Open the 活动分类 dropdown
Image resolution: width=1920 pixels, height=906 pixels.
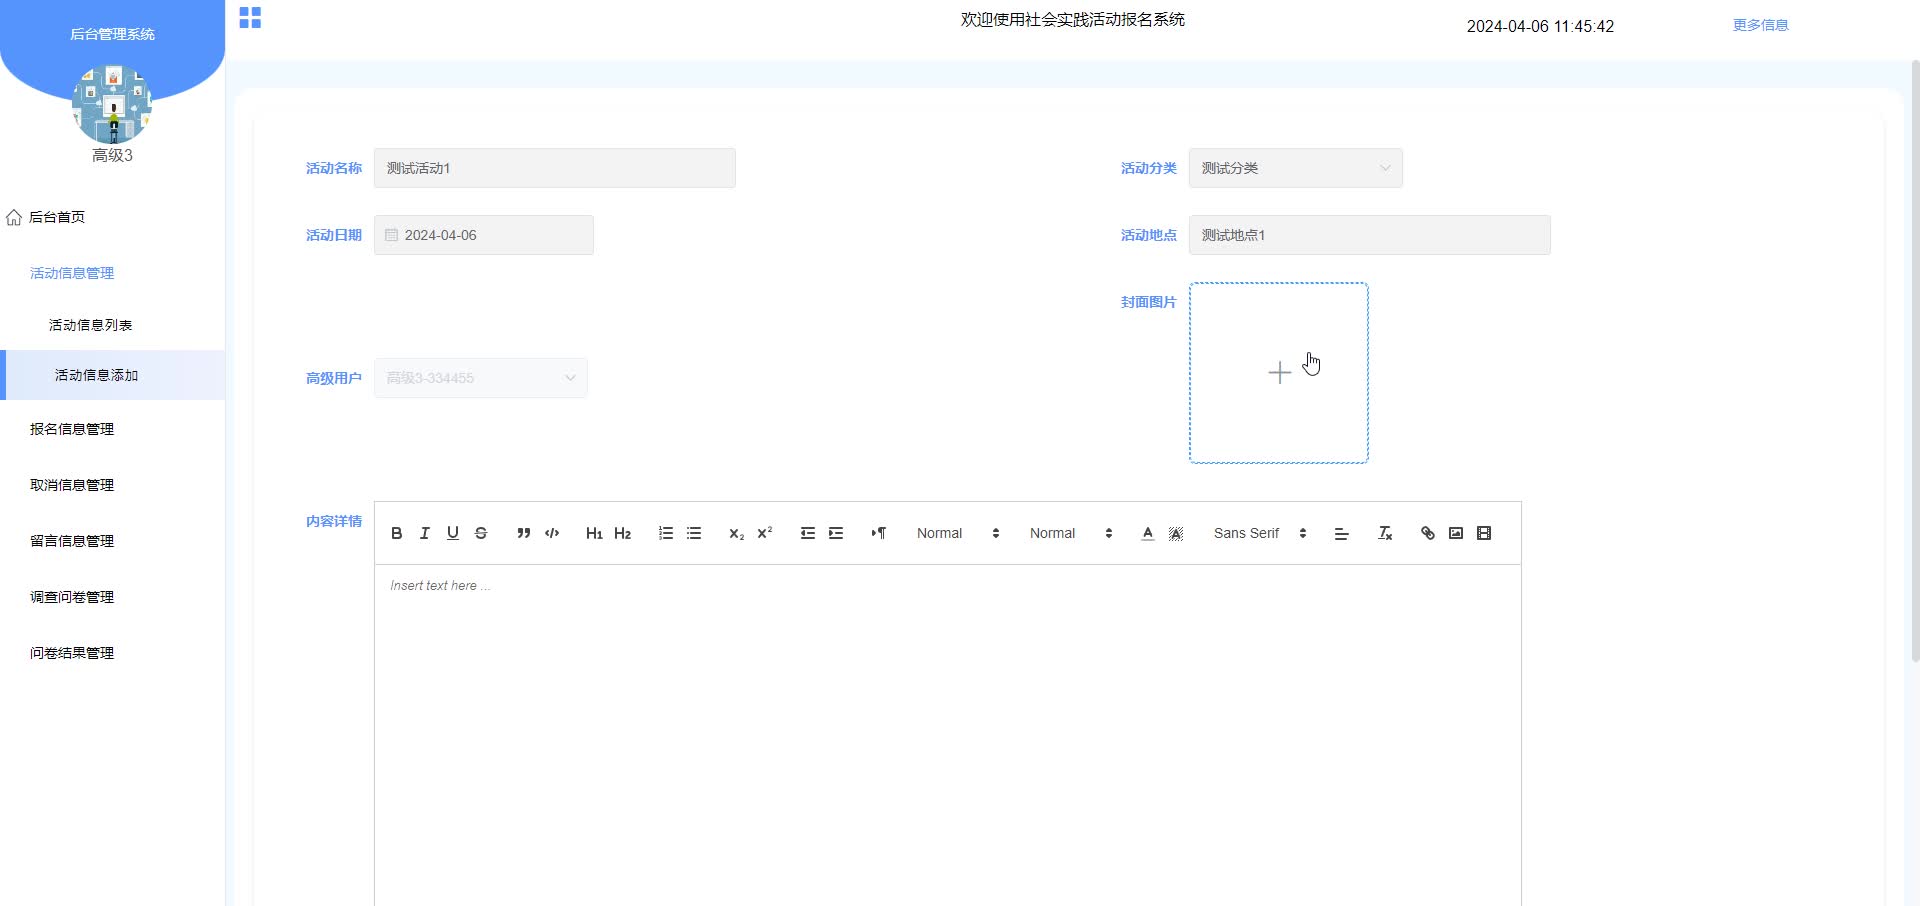click(1295, 168)
